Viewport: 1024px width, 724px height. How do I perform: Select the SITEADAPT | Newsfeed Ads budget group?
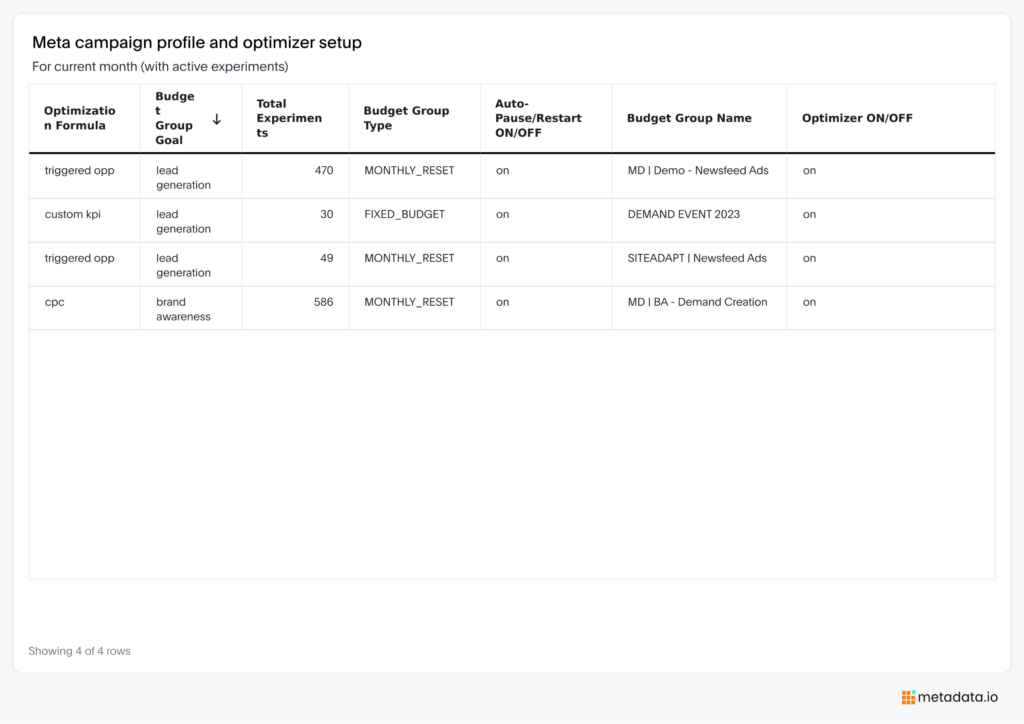click(x=697, y=258)
